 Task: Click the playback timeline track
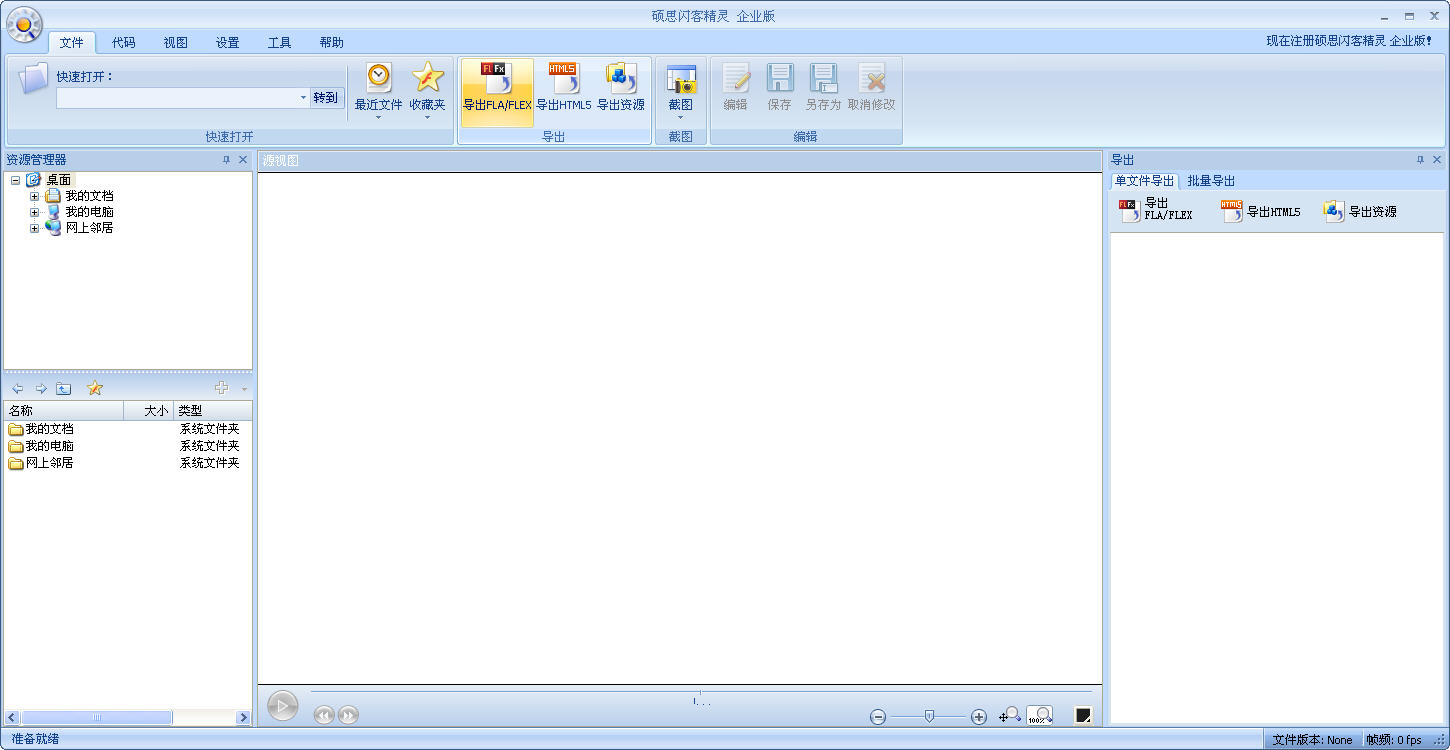[700, 691]
